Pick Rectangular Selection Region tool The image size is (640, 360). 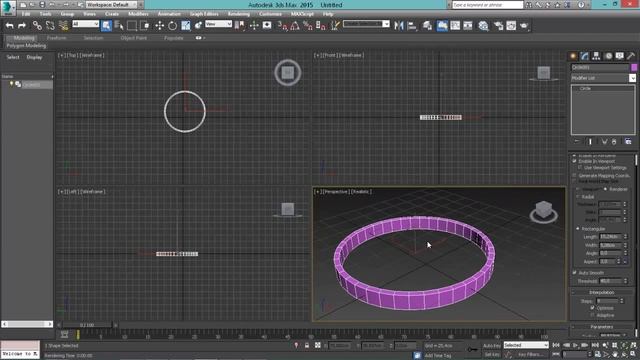[132, 26]
